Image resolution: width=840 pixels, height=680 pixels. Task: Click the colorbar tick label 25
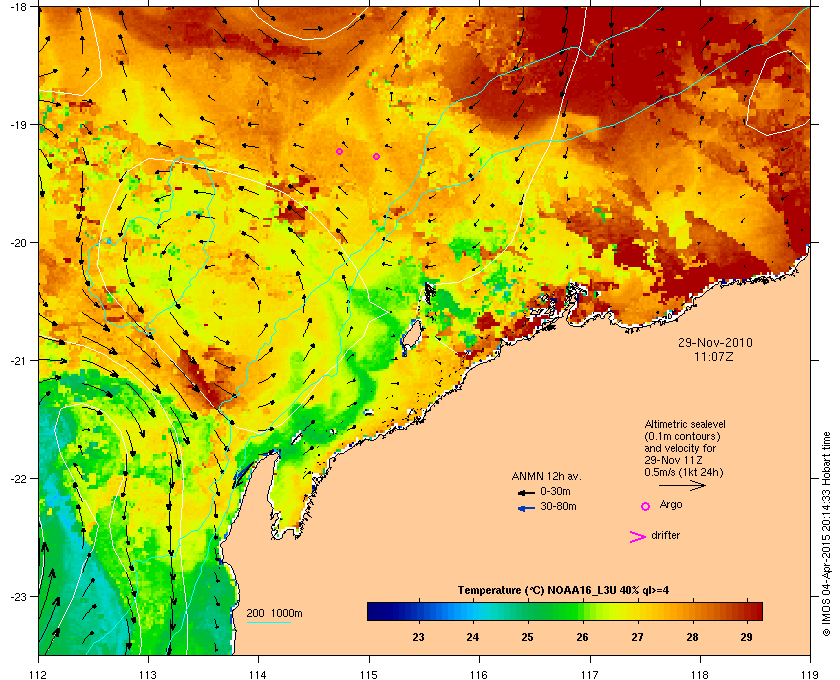528,637
